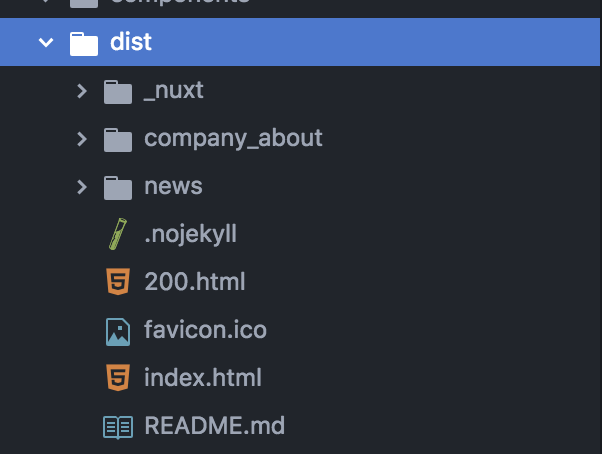Select the company_about folder name
Image resolution: width=602 pixels, height=454 pixels.
tap(233, 139)
